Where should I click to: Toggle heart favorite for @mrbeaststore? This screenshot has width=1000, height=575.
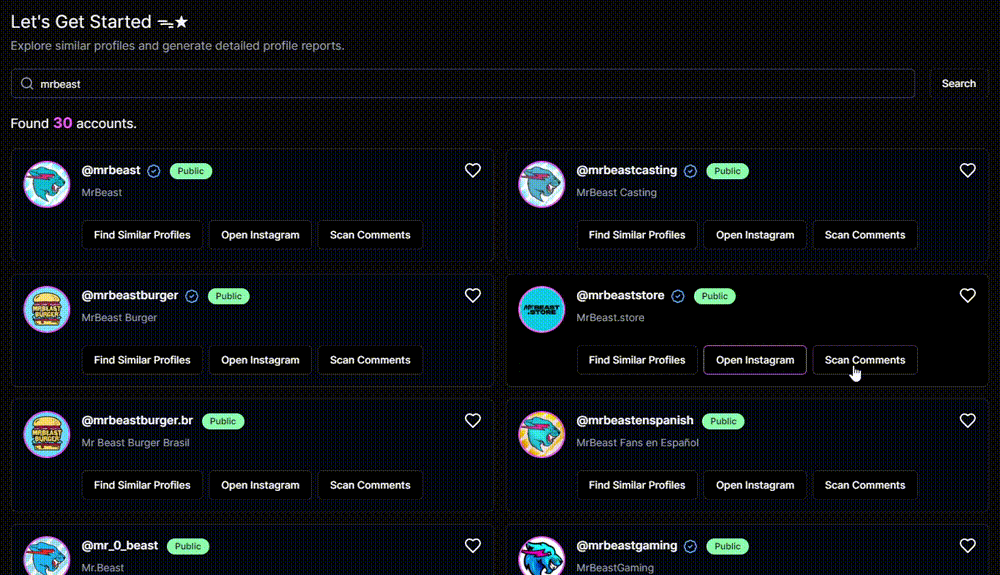coord(967,295)
